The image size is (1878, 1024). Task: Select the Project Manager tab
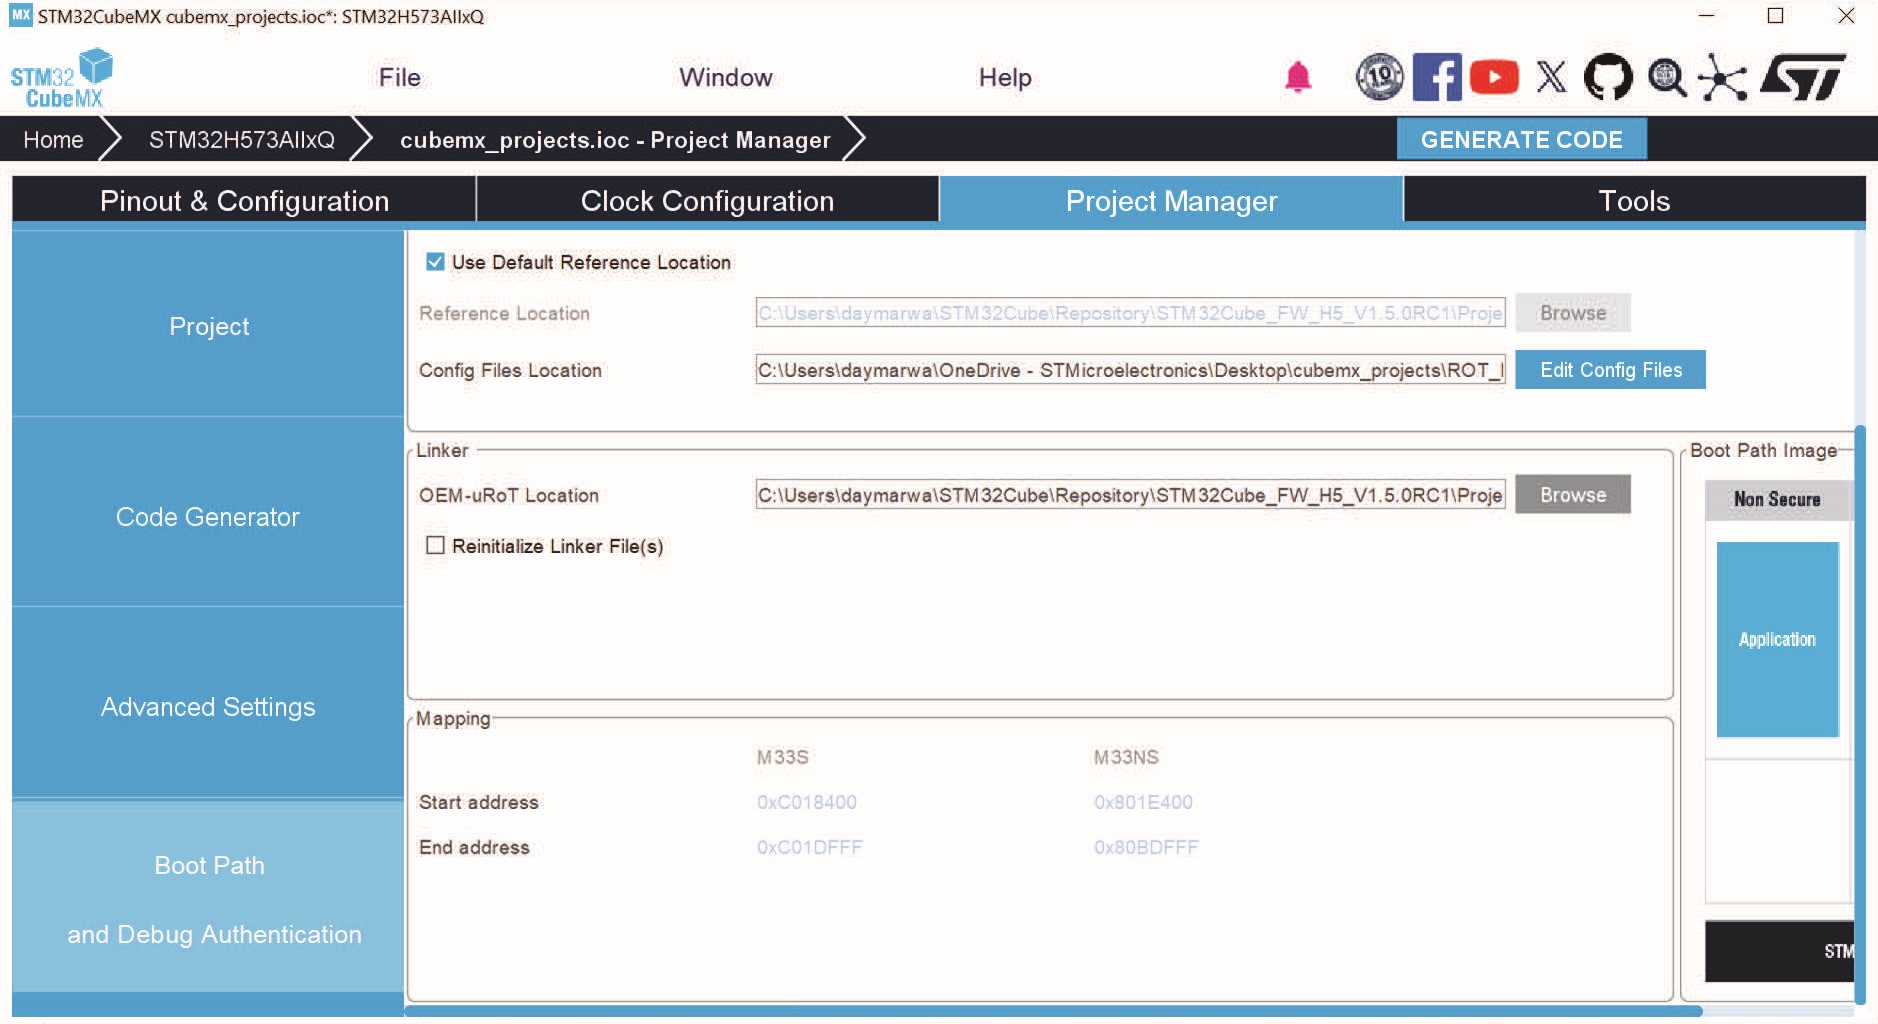(1171, 200)
